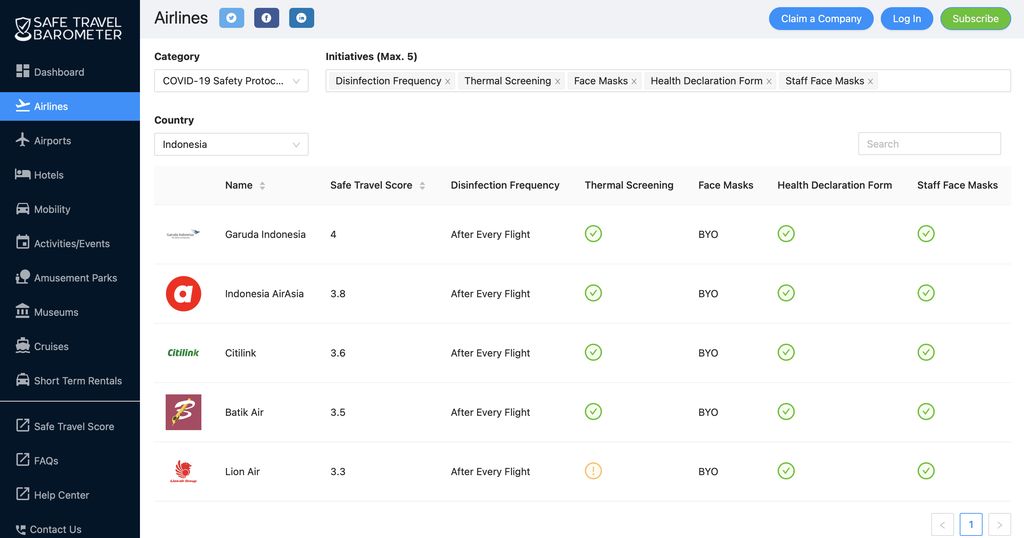This screenshot has height=538, width=1024.
Task: Click Batik Air staff face masks checkmark
Action: 926,412
